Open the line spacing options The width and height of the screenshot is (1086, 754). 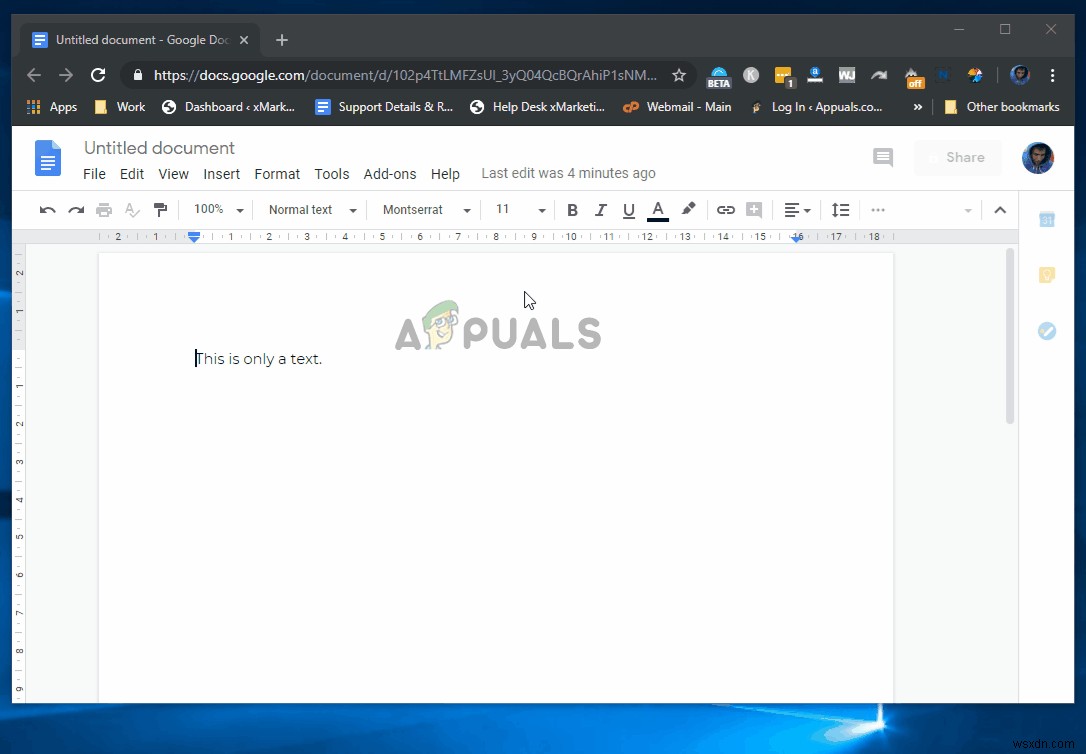click(840, 210)
